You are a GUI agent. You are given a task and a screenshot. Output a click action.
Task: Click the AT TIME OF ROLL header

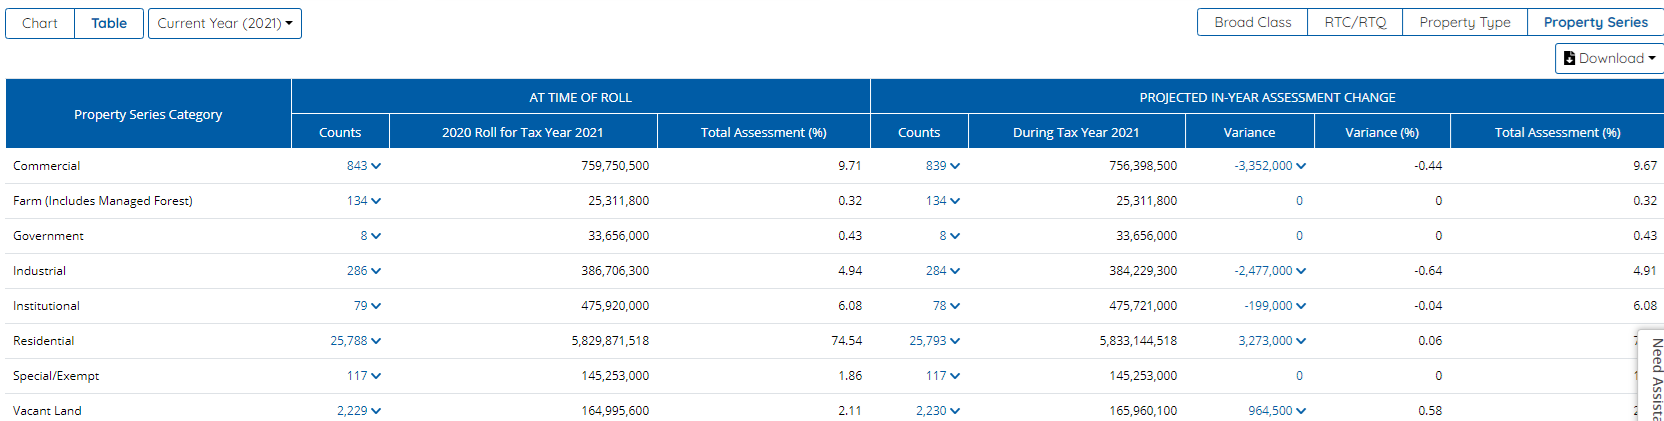point(580,97)
